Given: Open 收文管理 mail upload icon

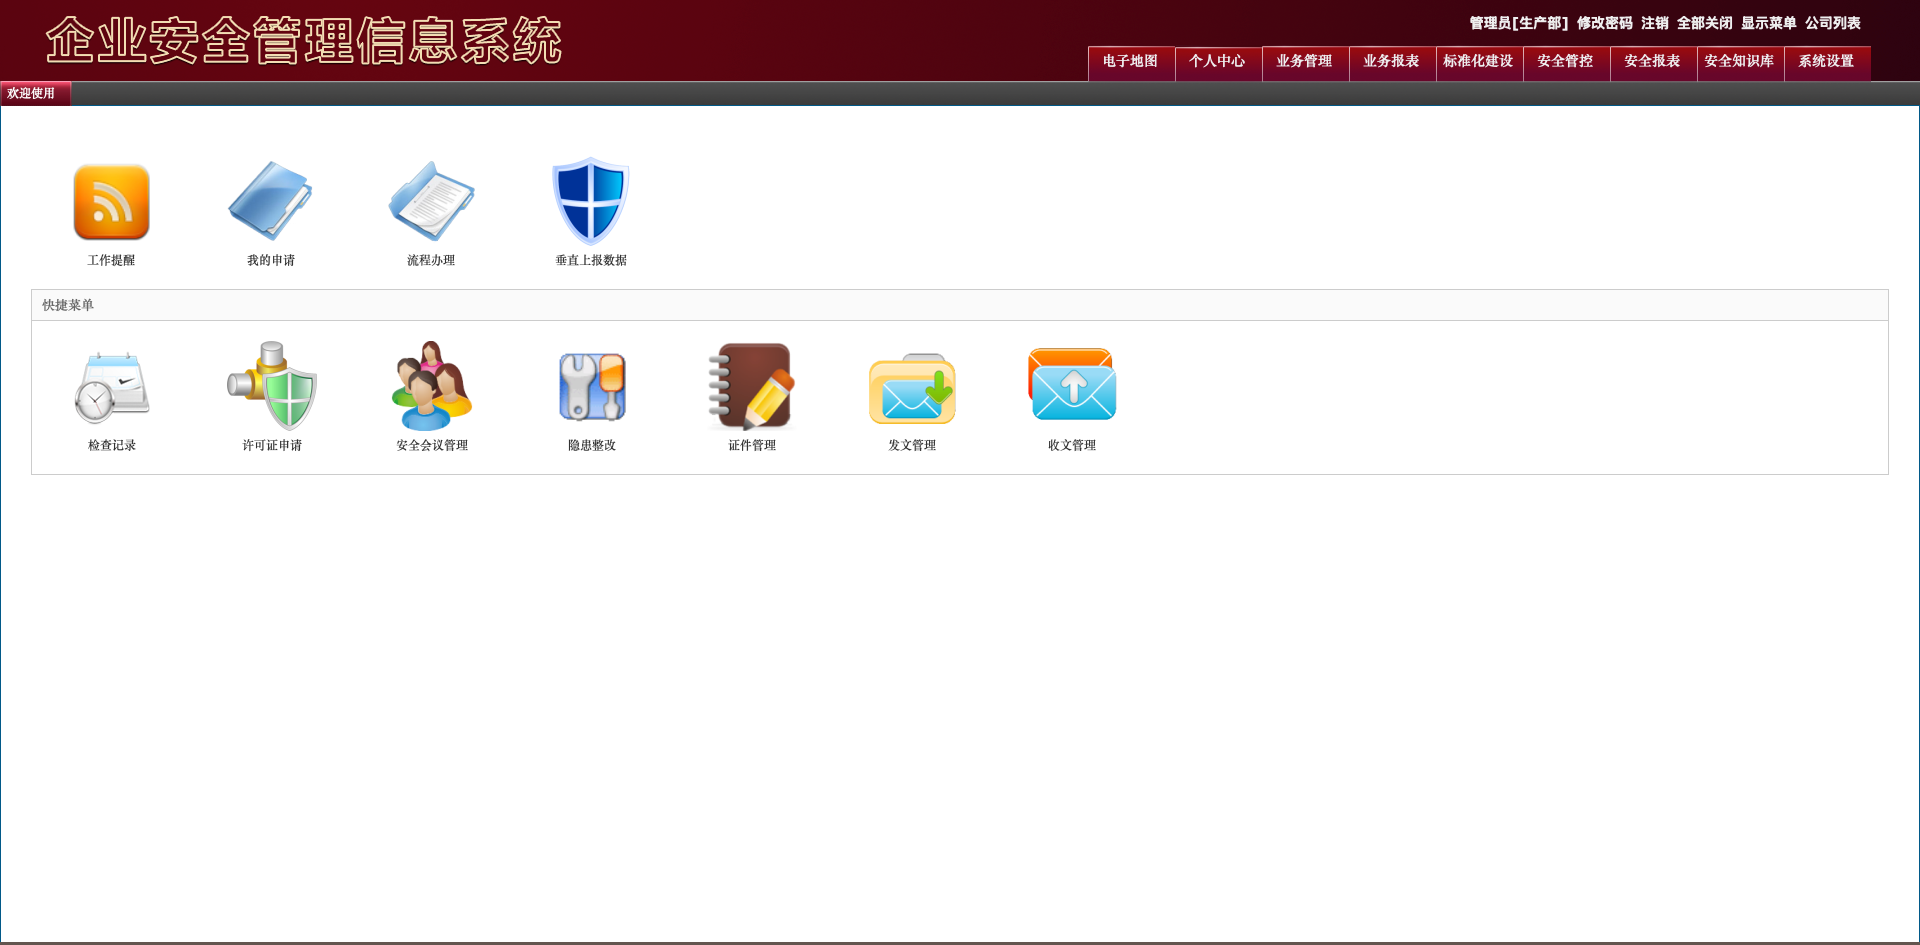Looking at the screenshot, I should click(x=1072, y=388).
